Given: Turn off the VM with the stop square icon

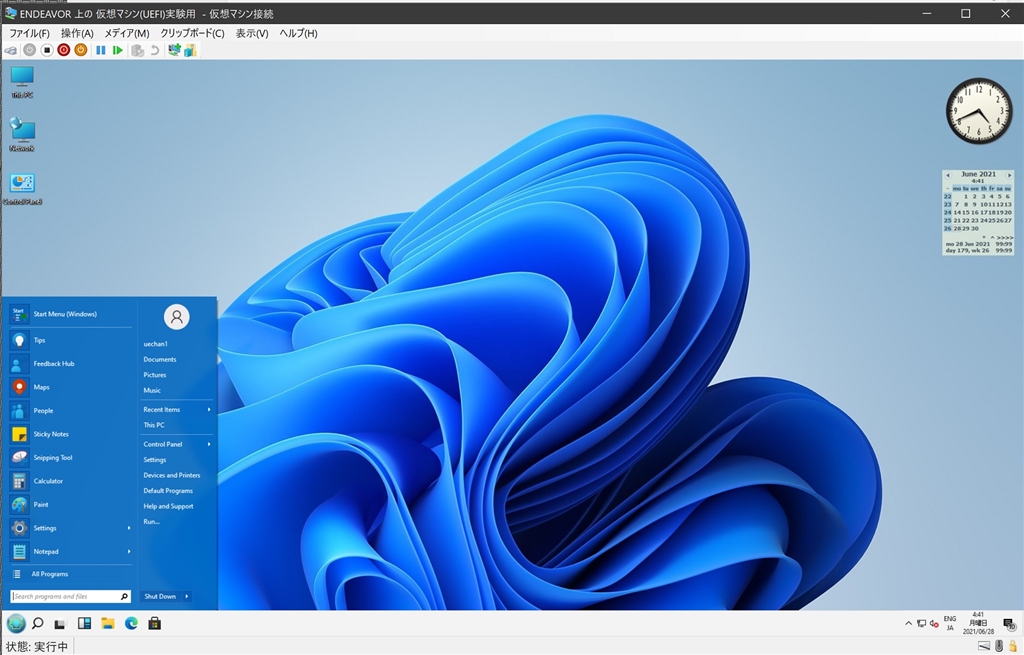Looking at the screenshot, I should point(46,50).
